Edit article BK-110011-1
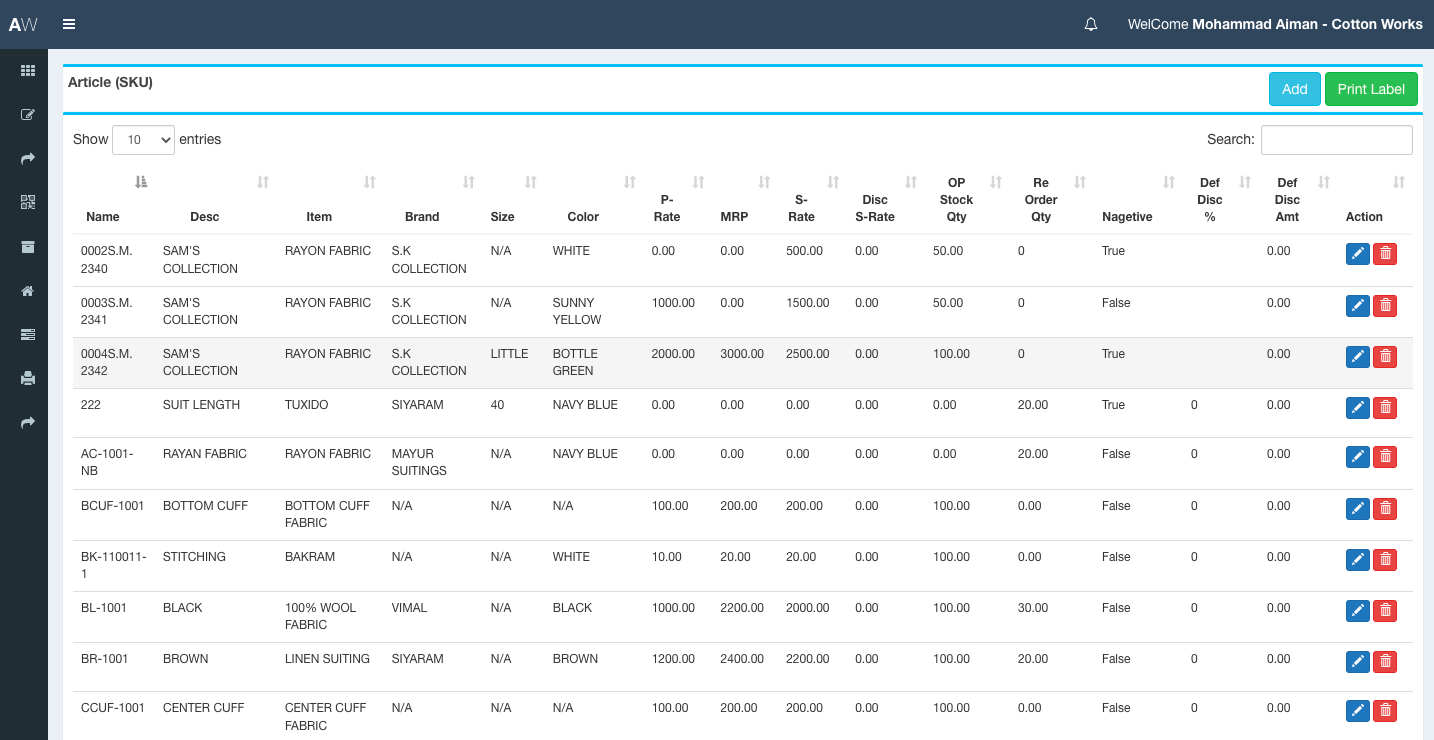 (x=1358, y=560)
